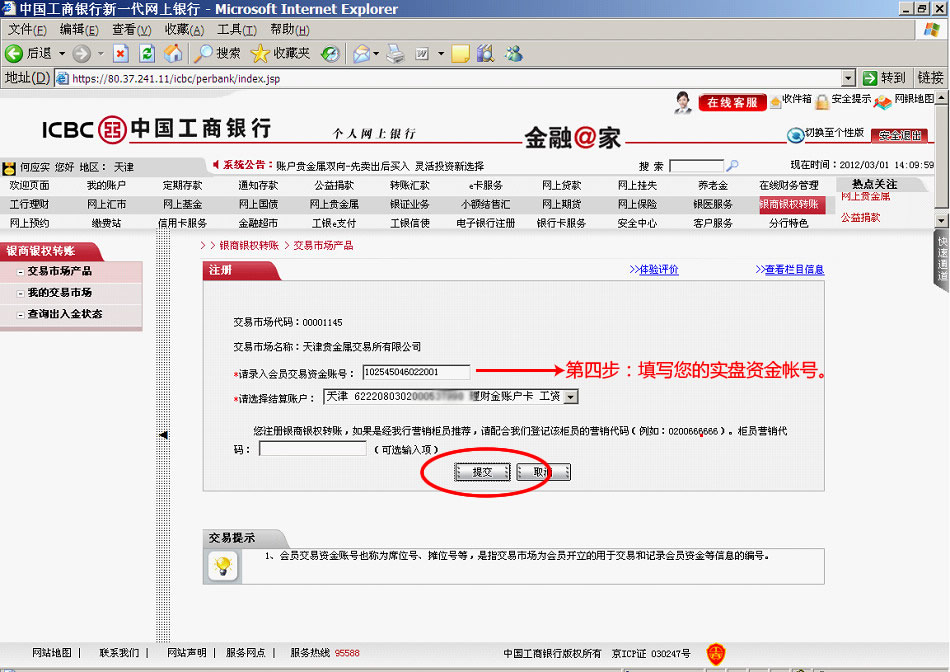Open the address bar dropdown arrow

coord(848,78)
